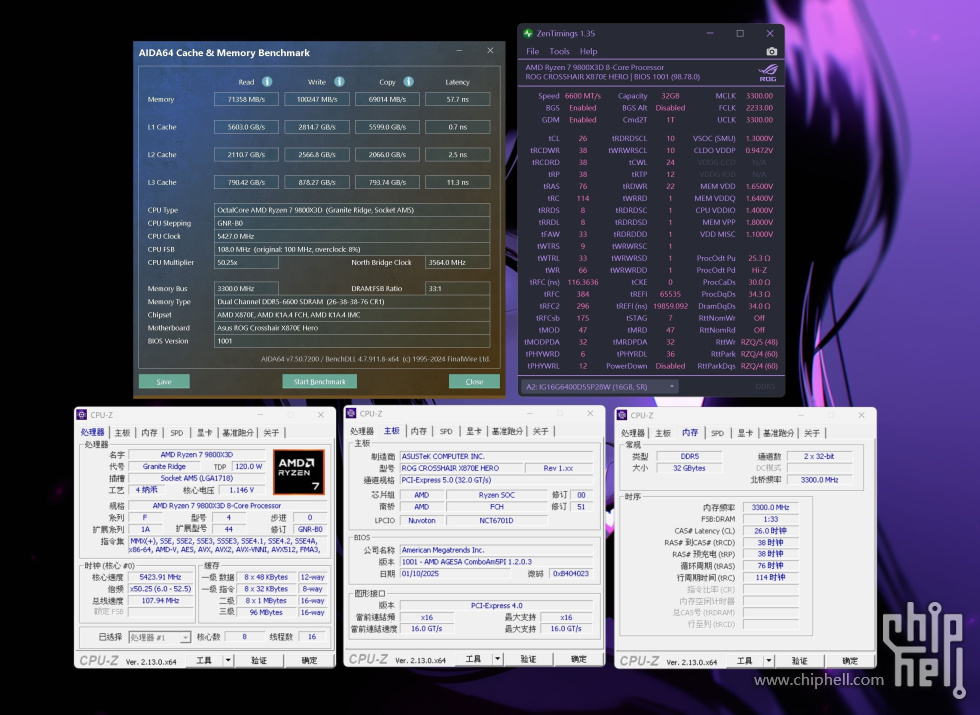Click the 内存频率 value 3300.0 MHz
The image size is (980, 715).
[x=770, y=508]
